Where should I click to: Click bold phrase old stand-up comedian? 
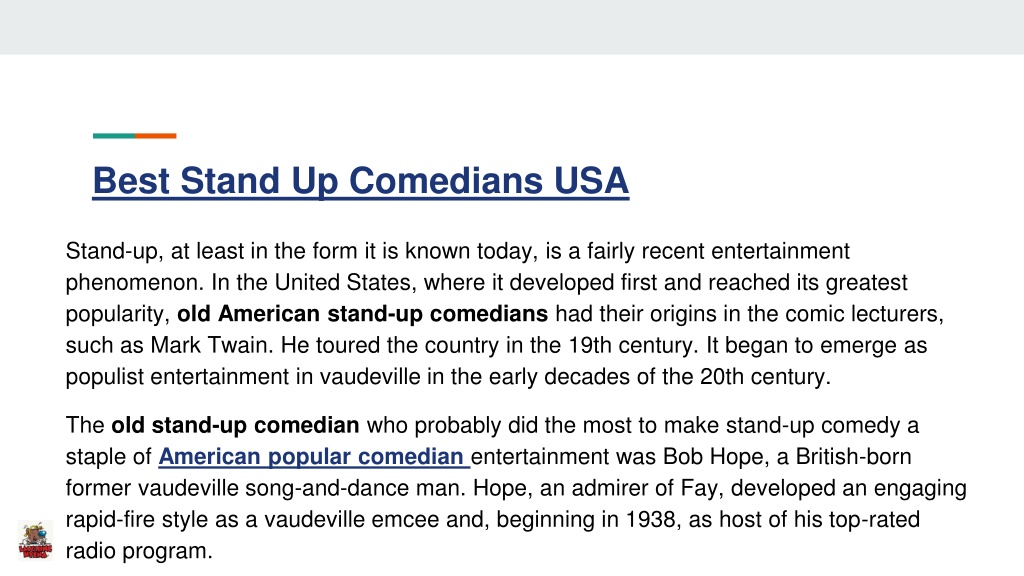pos(235,426)
